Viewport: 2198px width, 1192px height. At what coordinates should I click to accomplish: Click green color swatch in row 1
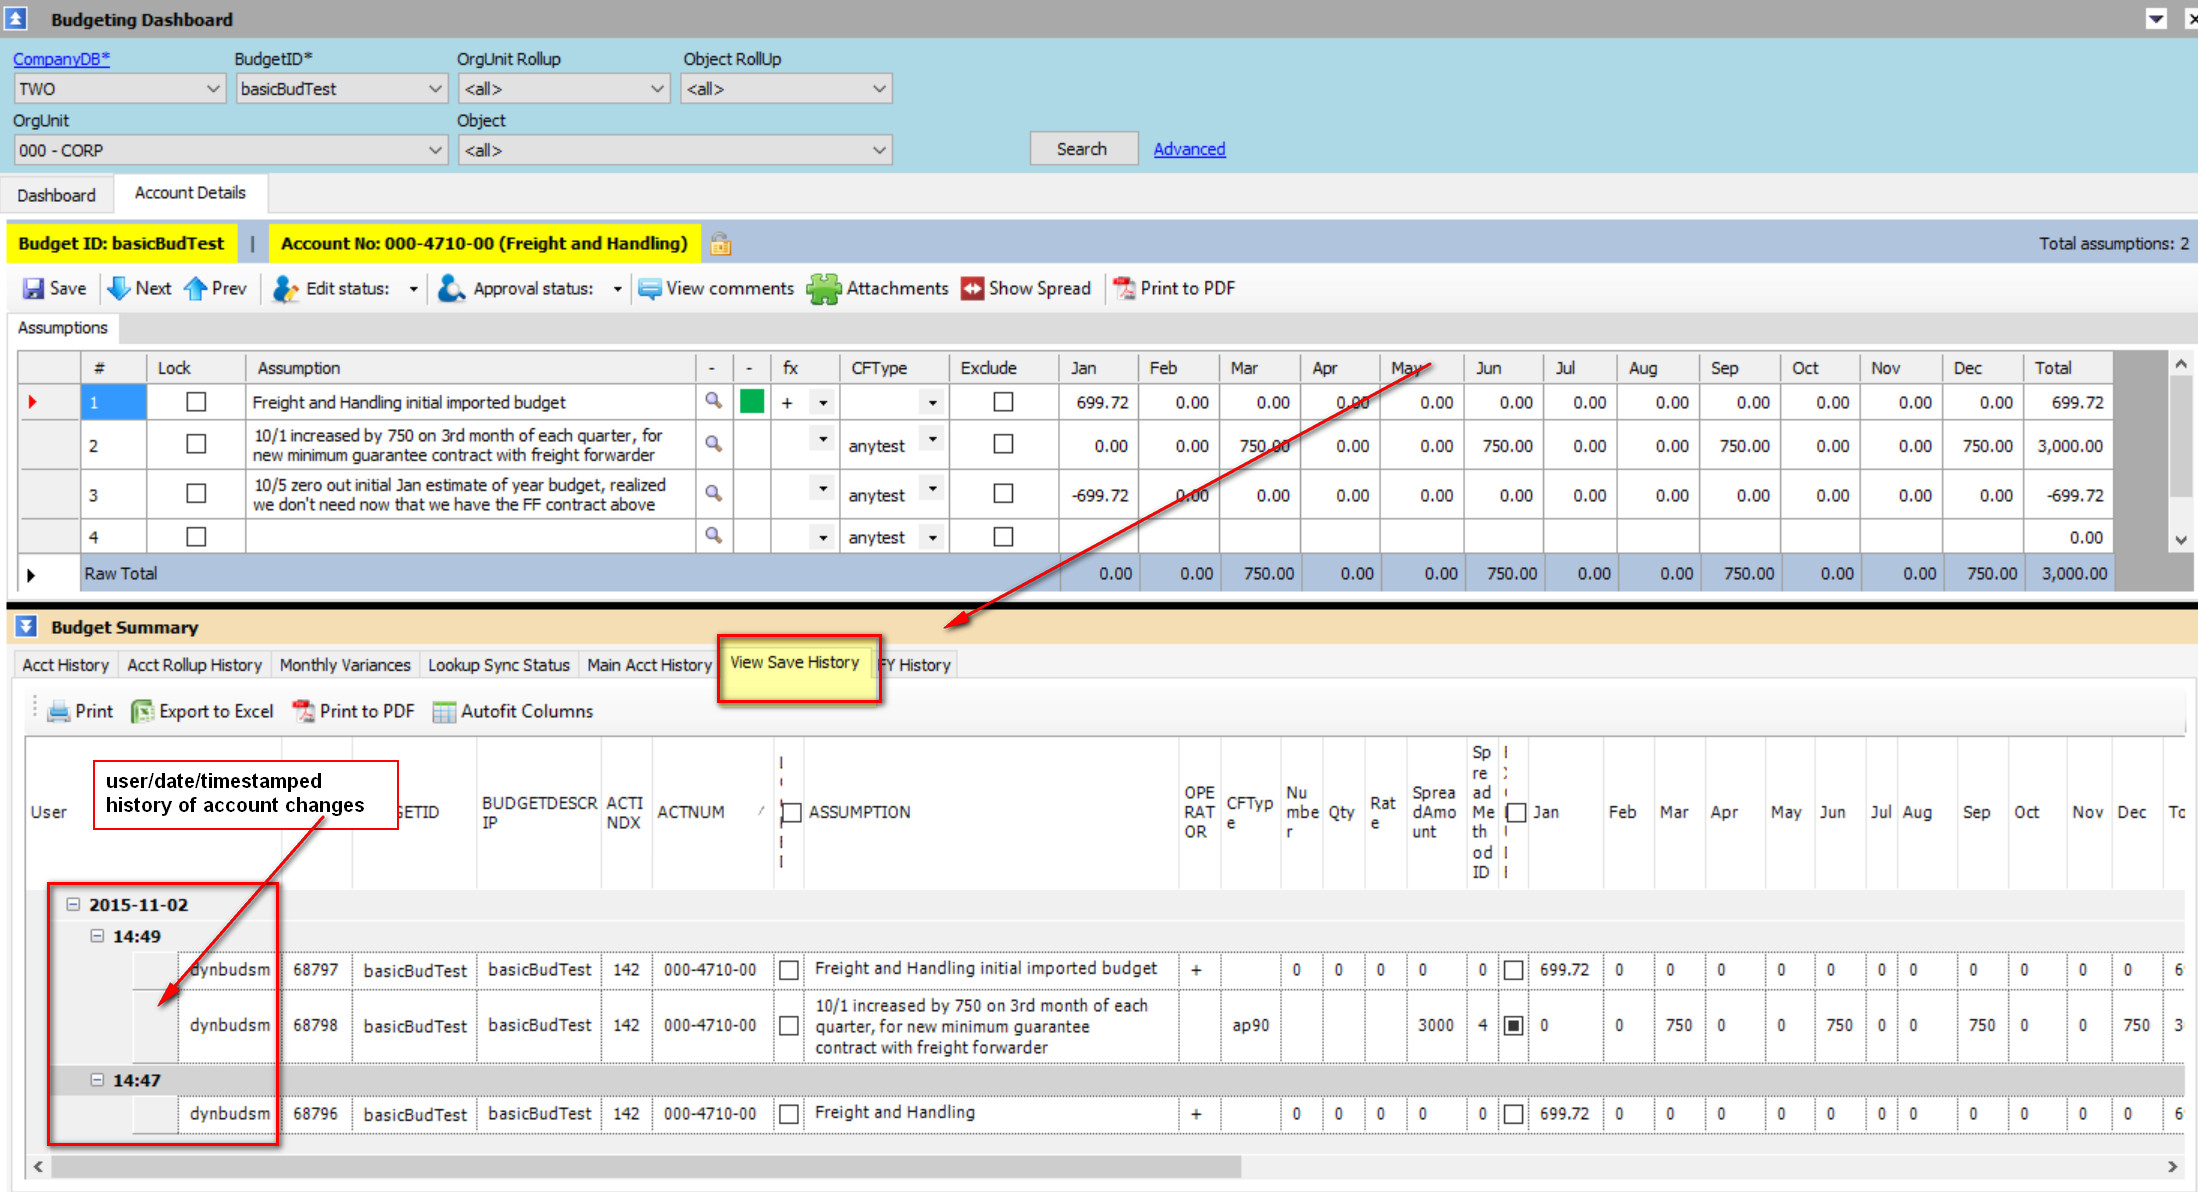pyautogui.click(x=752, y=402)
